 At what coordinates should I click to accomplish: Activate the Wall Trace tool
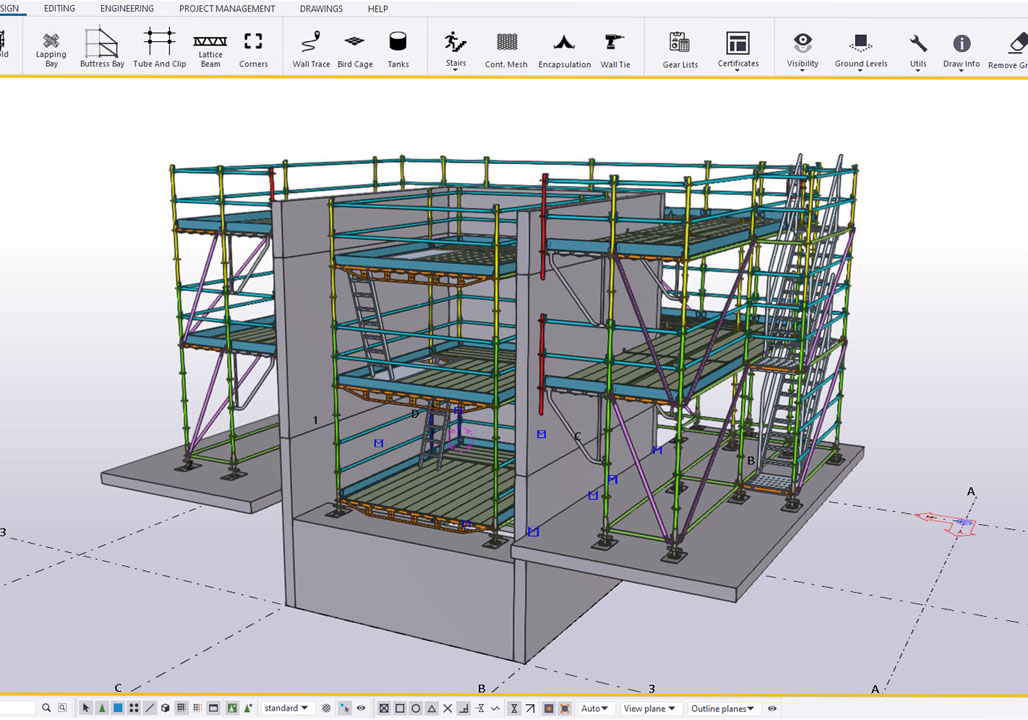pyautogui.click(x=310, y=47)
